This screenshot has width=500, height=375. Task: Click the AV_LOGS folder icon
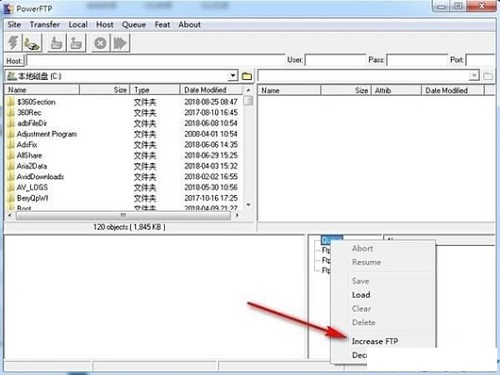click(11, 187)
